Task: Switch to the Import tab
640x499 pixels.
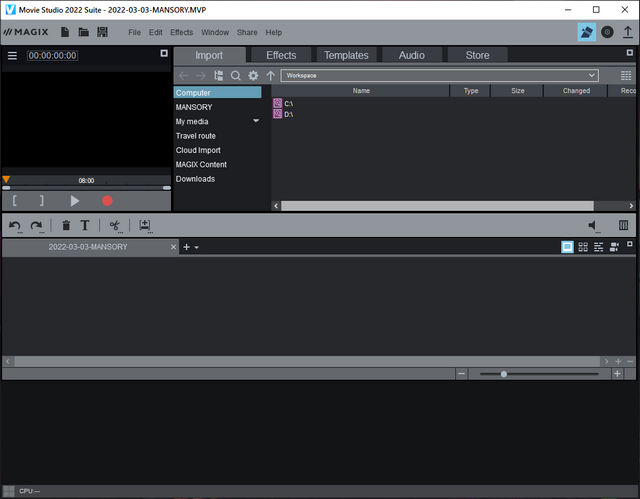Action: 209,55
